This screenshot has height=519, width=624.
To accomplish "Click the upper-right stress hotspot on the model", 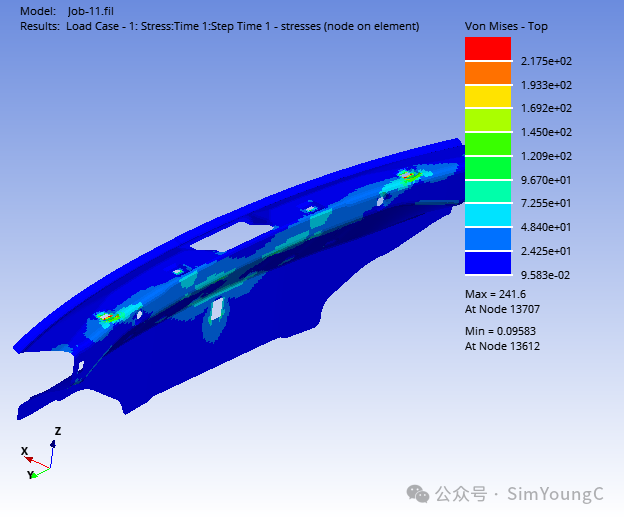I will pos(408,175).
